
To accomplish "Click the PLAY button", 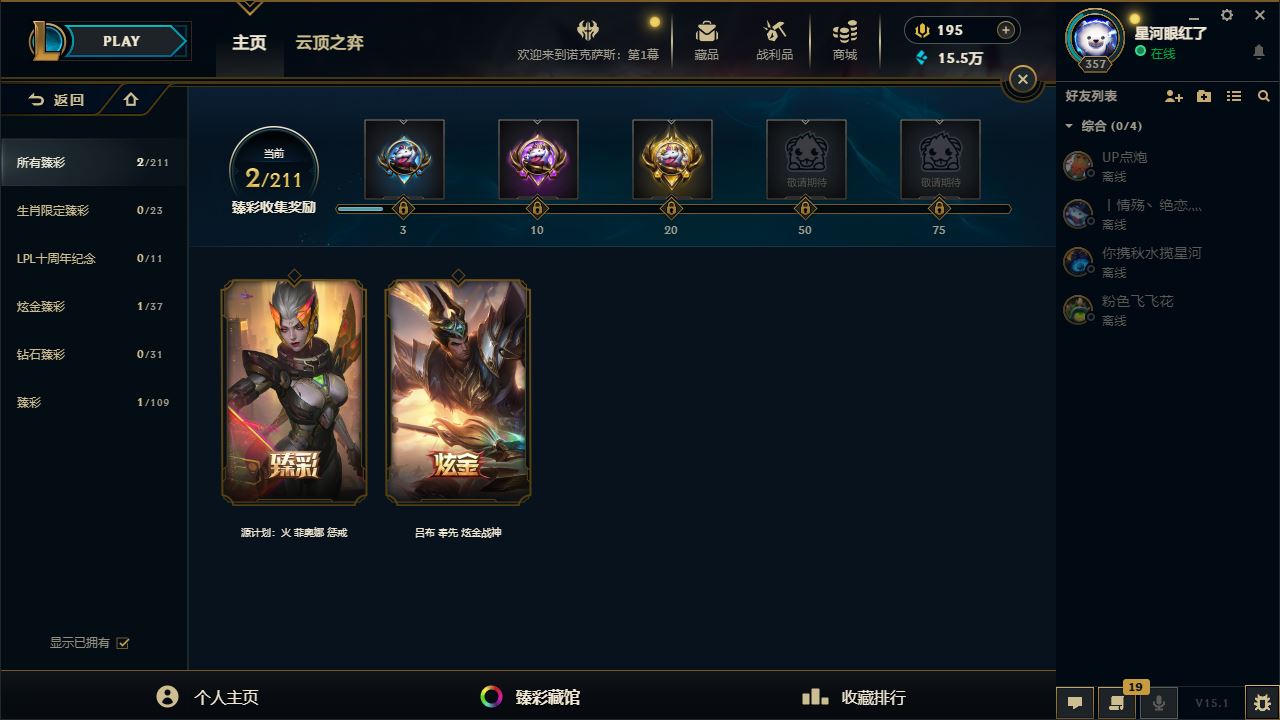I will (122, 41).
